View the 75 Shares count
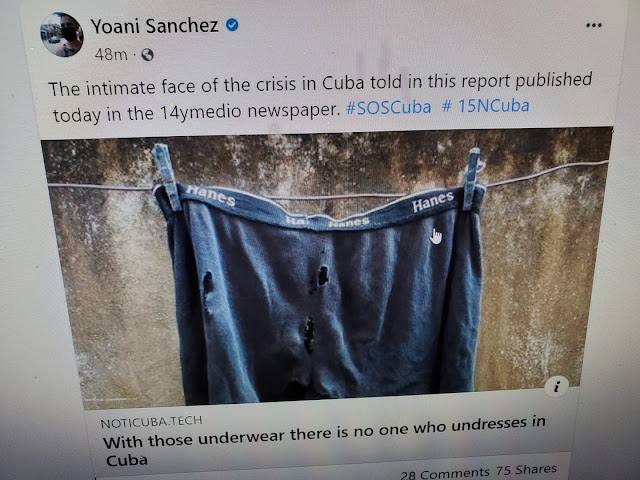This screenshot has height=480, width=640. [x=527, y=470]
